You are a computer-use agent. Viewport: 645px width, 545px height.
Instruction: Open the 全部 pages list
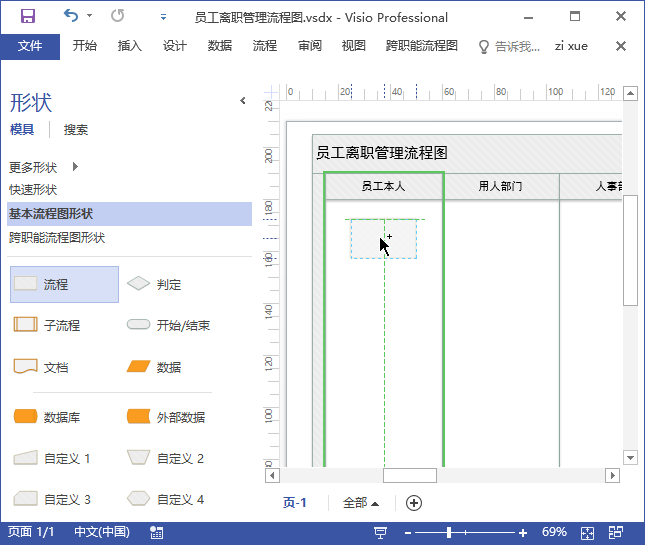pos(361,503)
